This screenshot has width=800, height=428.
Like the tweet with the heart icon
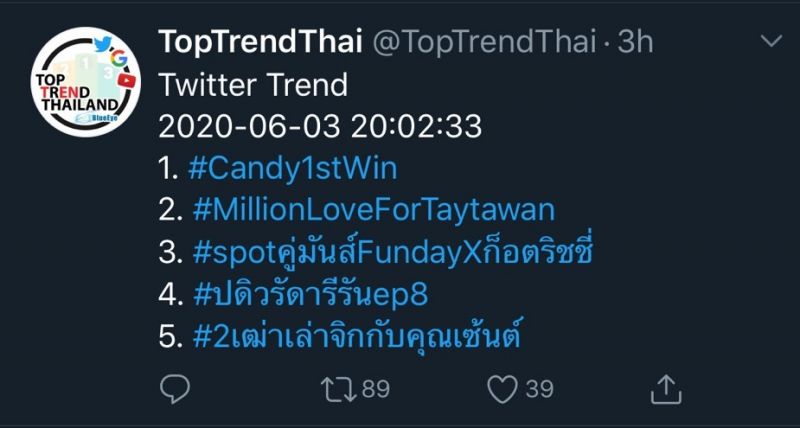tap(502, 388)
